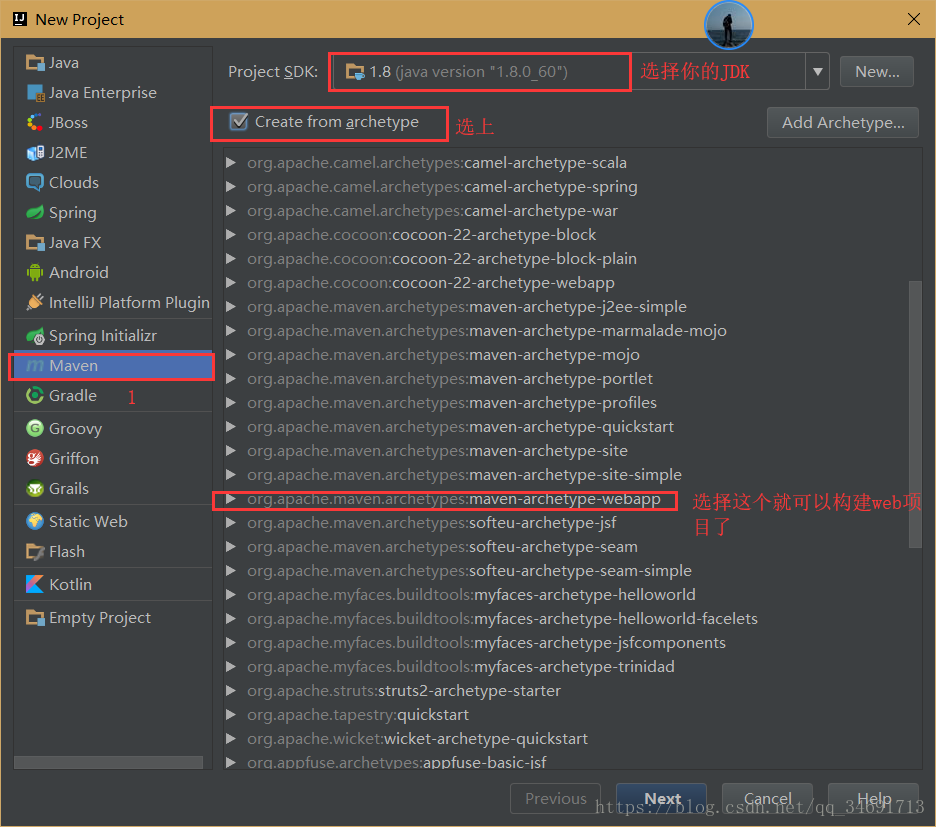Select myfaces-archetype-helloworld-facelets row text
Image resolution: width=936 pixels, height=827 pixels.
click(502, 619)
